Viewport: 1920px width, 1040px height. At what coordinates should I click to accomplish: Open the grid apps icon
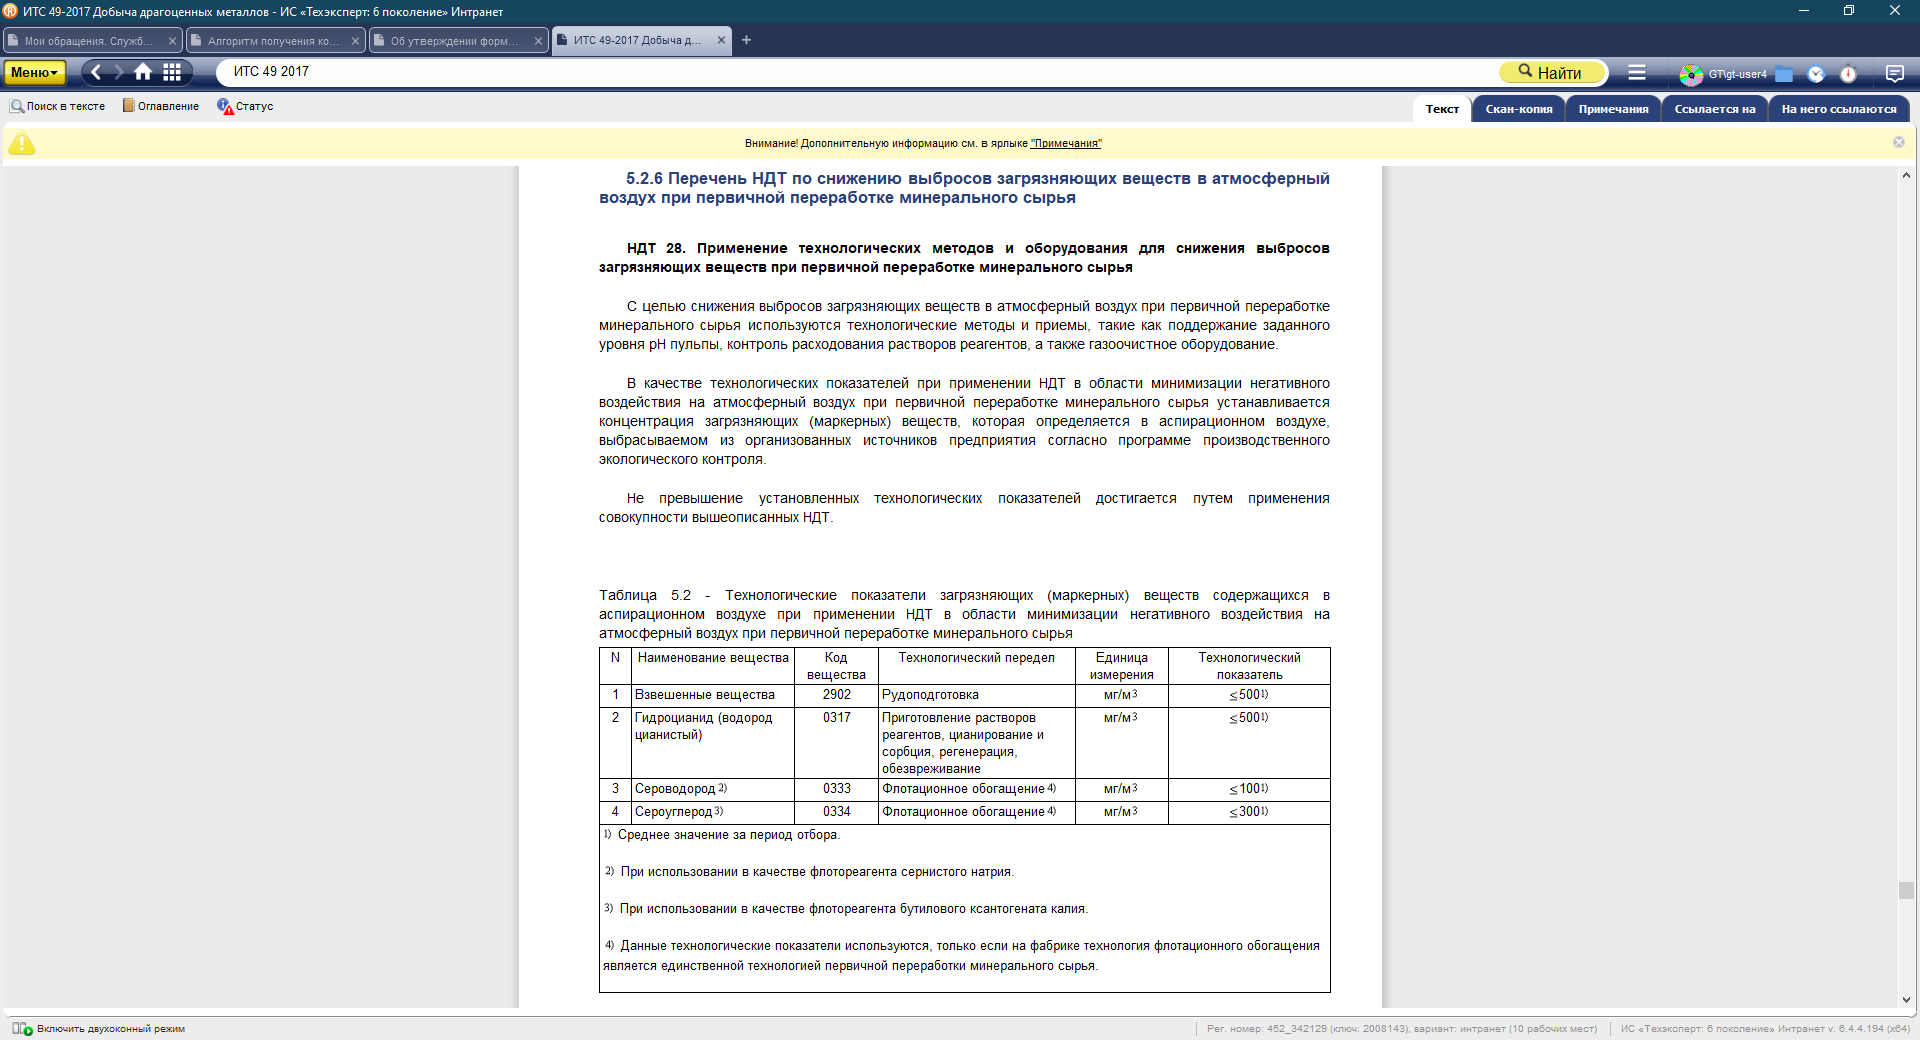point(172,72)
